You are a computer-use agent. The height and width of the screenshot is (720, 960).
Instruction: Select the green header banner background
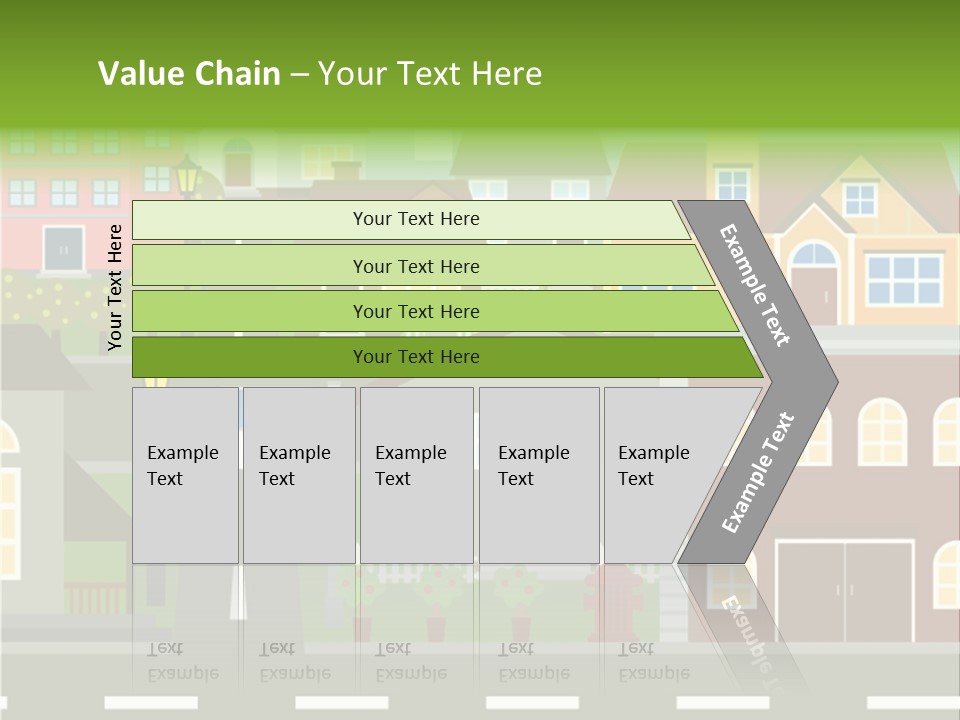[x=480, y=64]
